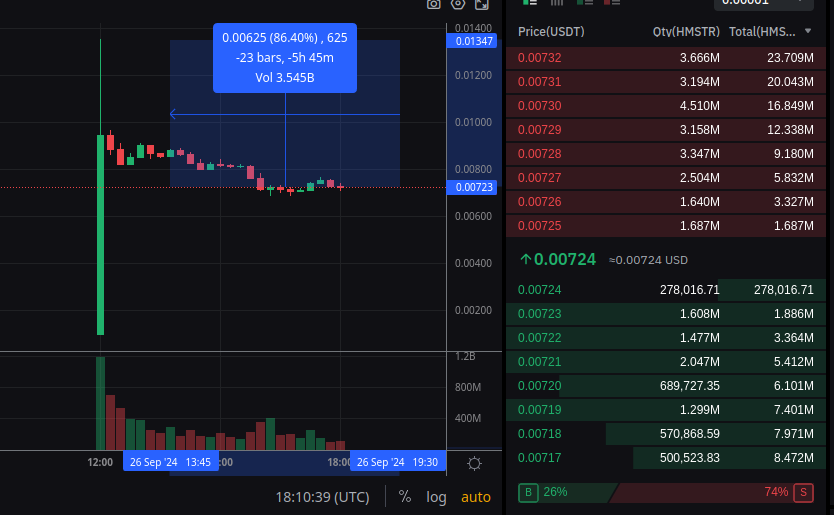
Task: Expand the Total(HMS...) column dropdown arrow
Action: pos(808,31)
